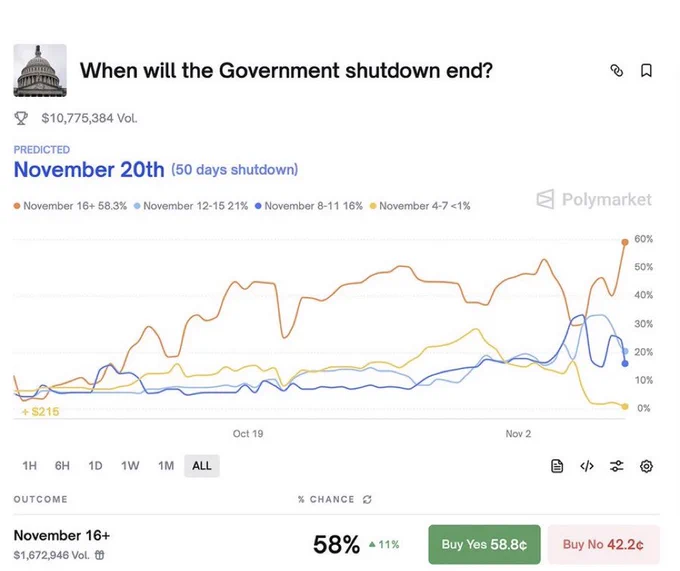Image resolution: width=680 pixels, height=571 pixels.
Task: Click the November 16+ outcome row title
Action: coord(62,535)
